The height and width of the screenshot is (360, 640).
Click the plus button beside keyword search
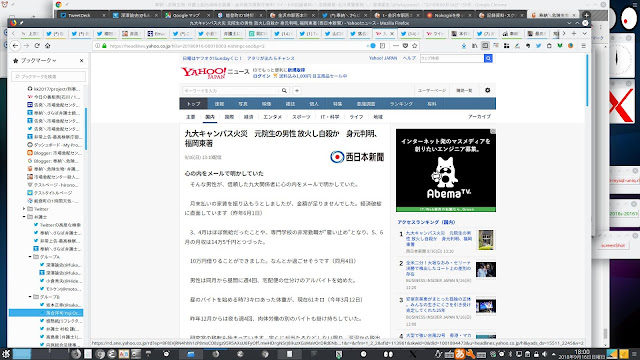(297, 91)
